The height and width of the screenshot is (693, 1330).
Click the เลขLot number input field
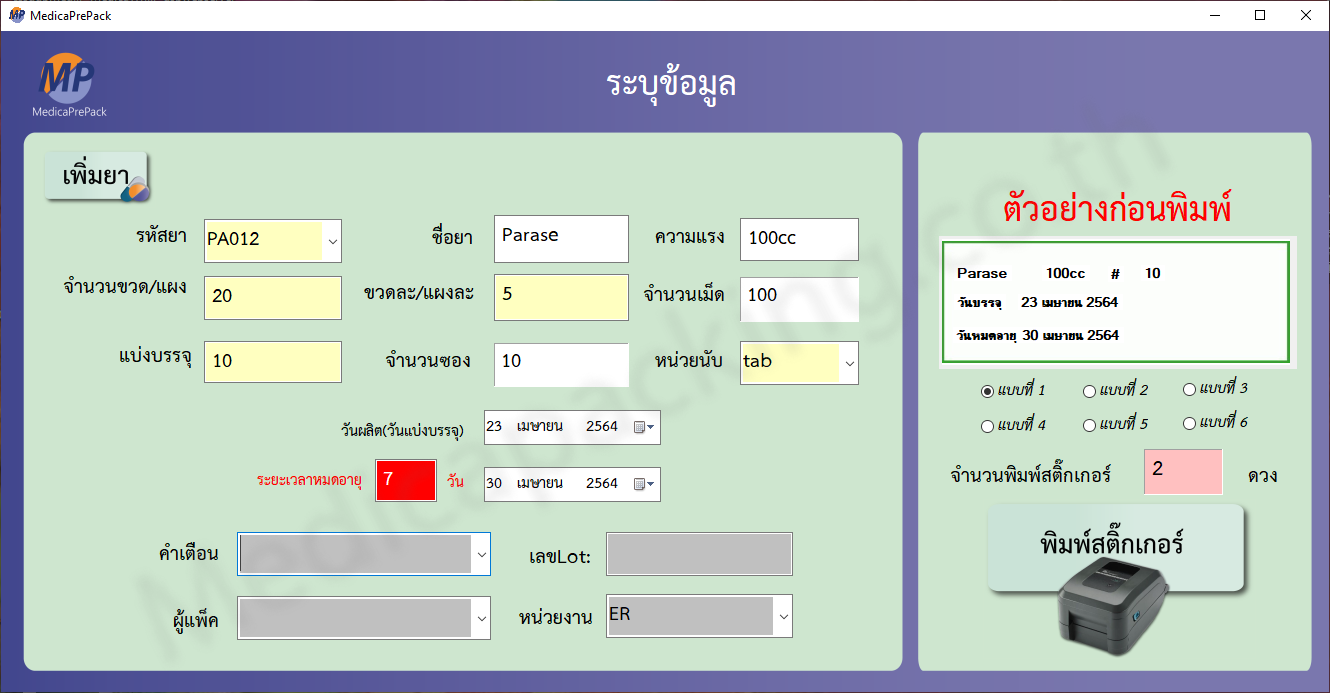tap(699, 554)
